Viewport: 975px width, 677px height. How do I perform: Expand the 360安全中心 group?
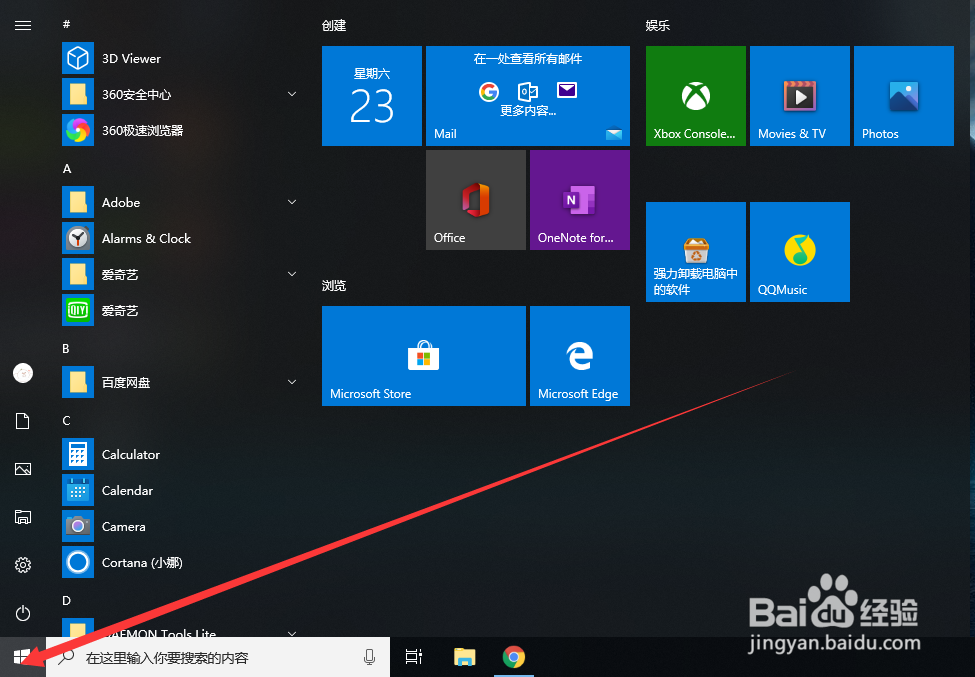pos(291,94)
